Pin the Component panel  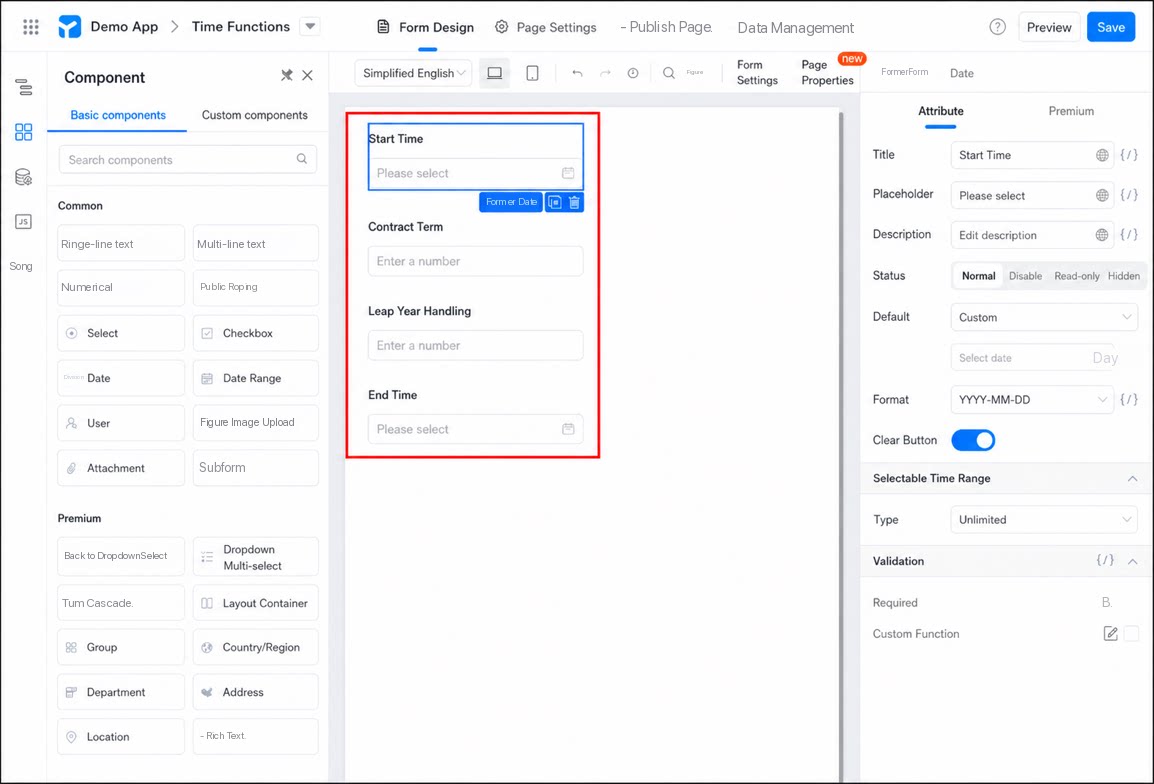tap(286, 75)
